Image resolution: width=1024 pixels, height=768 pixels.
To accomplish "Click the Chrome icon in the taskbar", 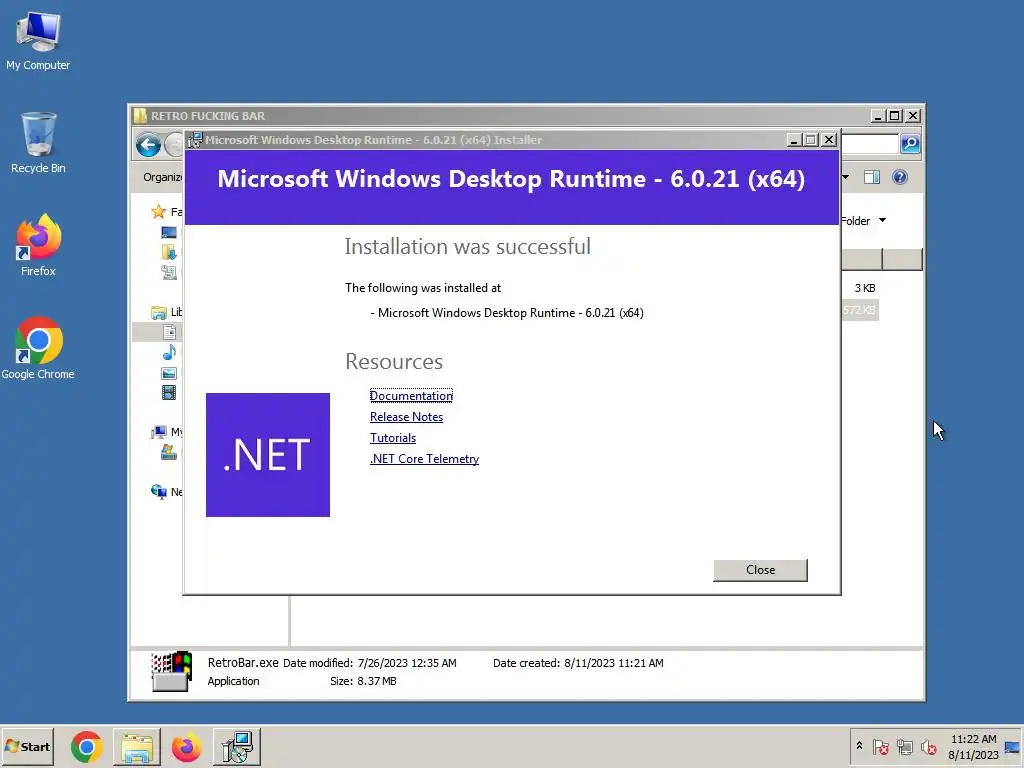I will (x=86, y=746).
